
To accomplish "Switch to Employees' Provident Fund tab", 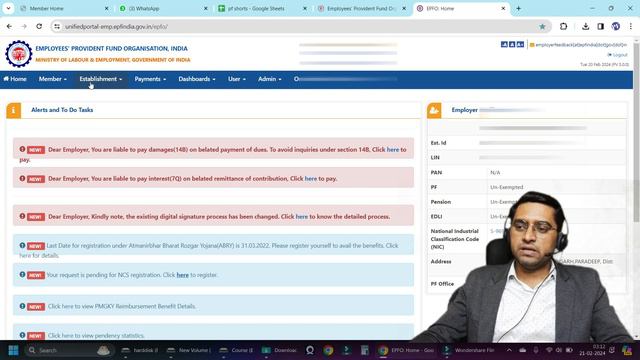I will [362, 8].
